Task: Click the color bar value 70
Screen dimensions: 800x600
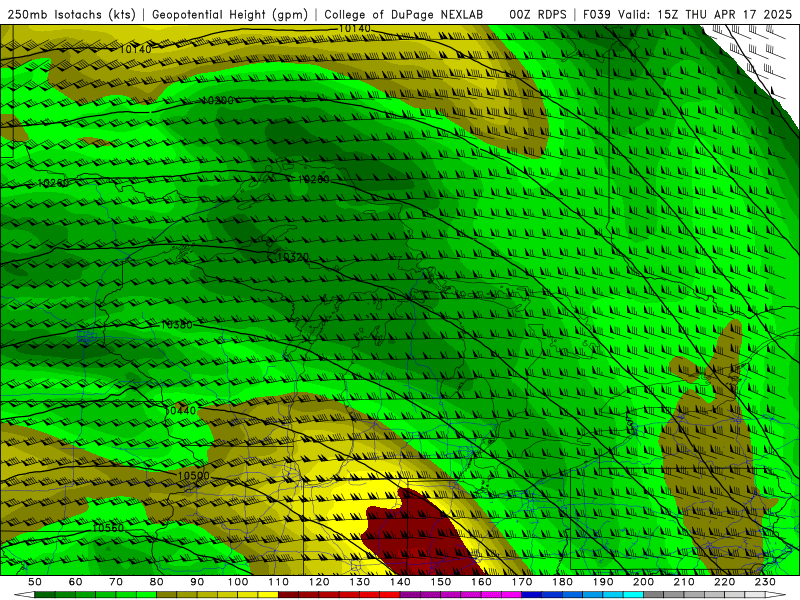Action: coord(116,582)
